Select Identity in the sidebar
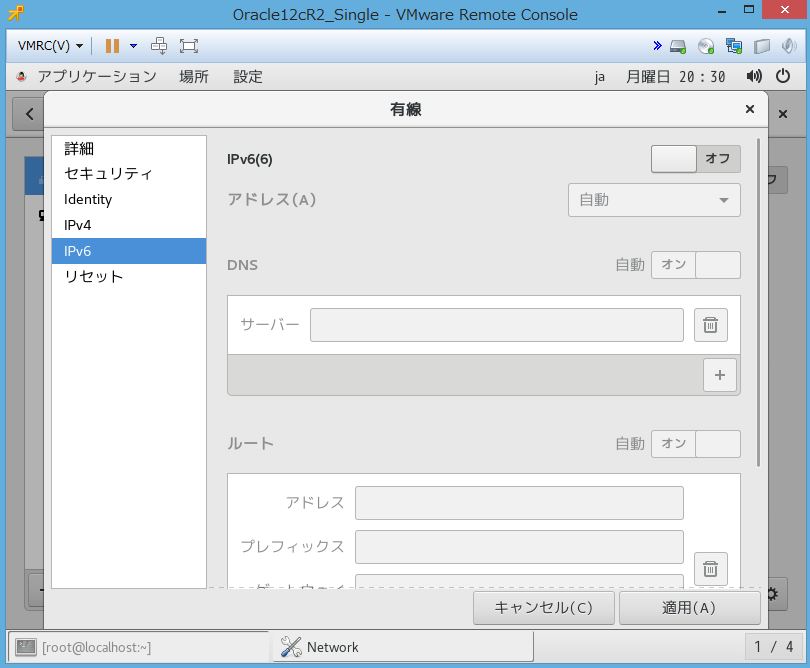This screenshot has height=668, width=810. [x=129, y=199]
